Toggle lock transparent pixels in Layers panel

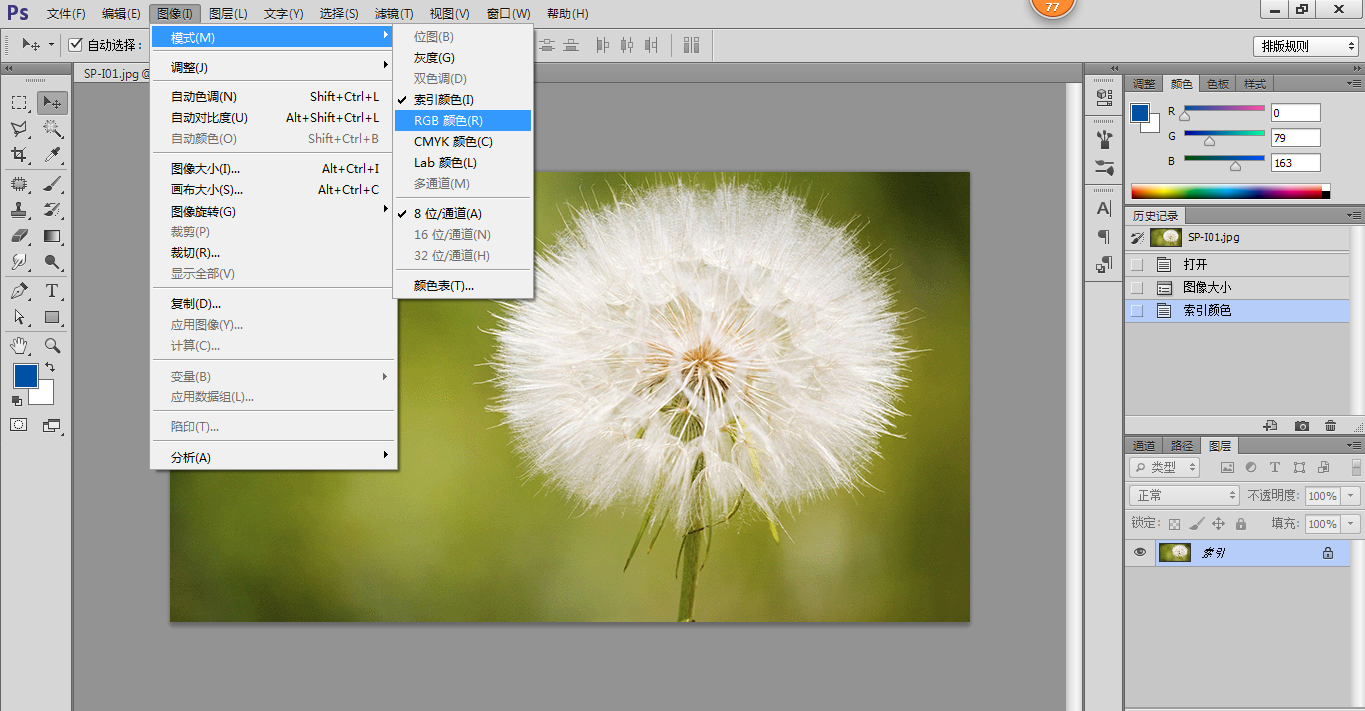[1175, 524]
